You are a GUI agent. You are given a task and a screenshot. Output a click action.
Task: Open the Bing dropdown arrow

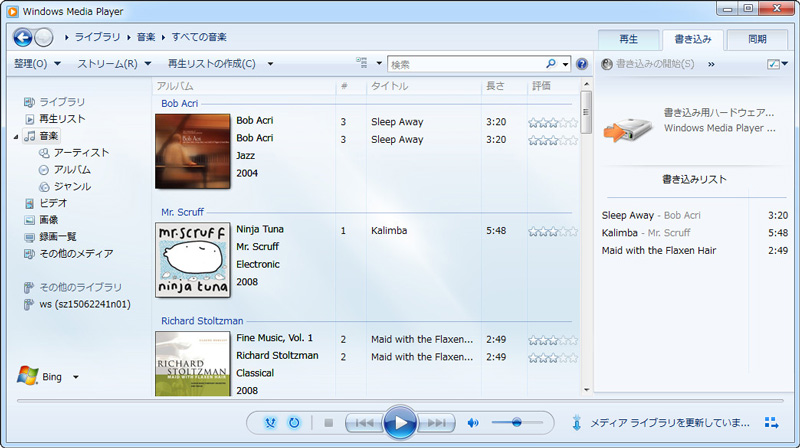[x=76, y=377]
